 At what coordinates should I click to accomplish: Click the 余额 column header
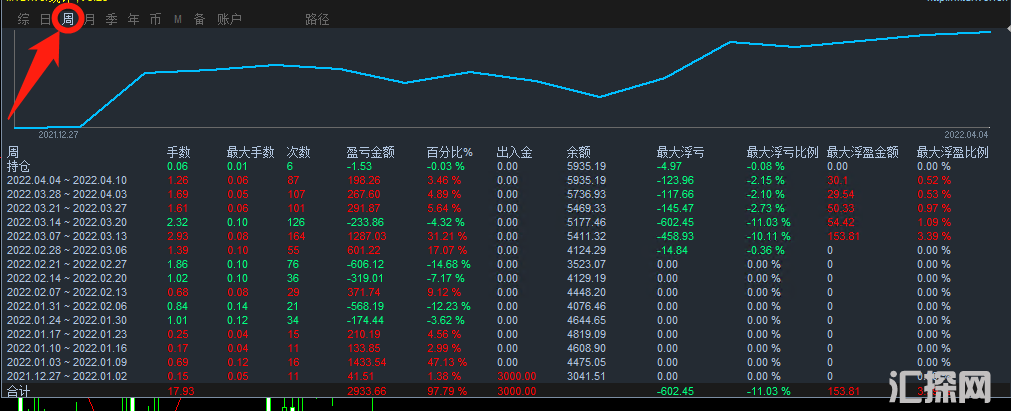click(x=579, y=153)
